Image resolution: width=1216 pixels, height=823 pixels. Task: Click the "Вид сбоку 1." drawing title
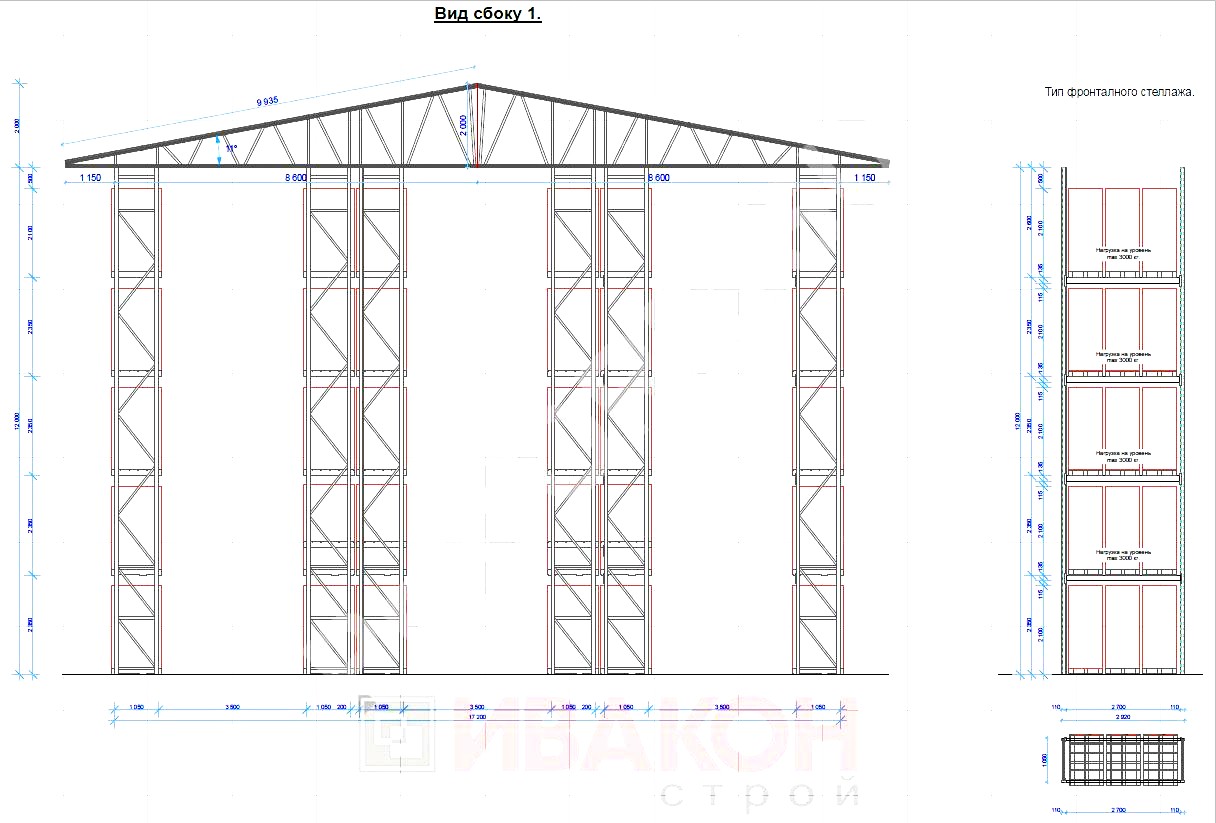tap(487, 14)
